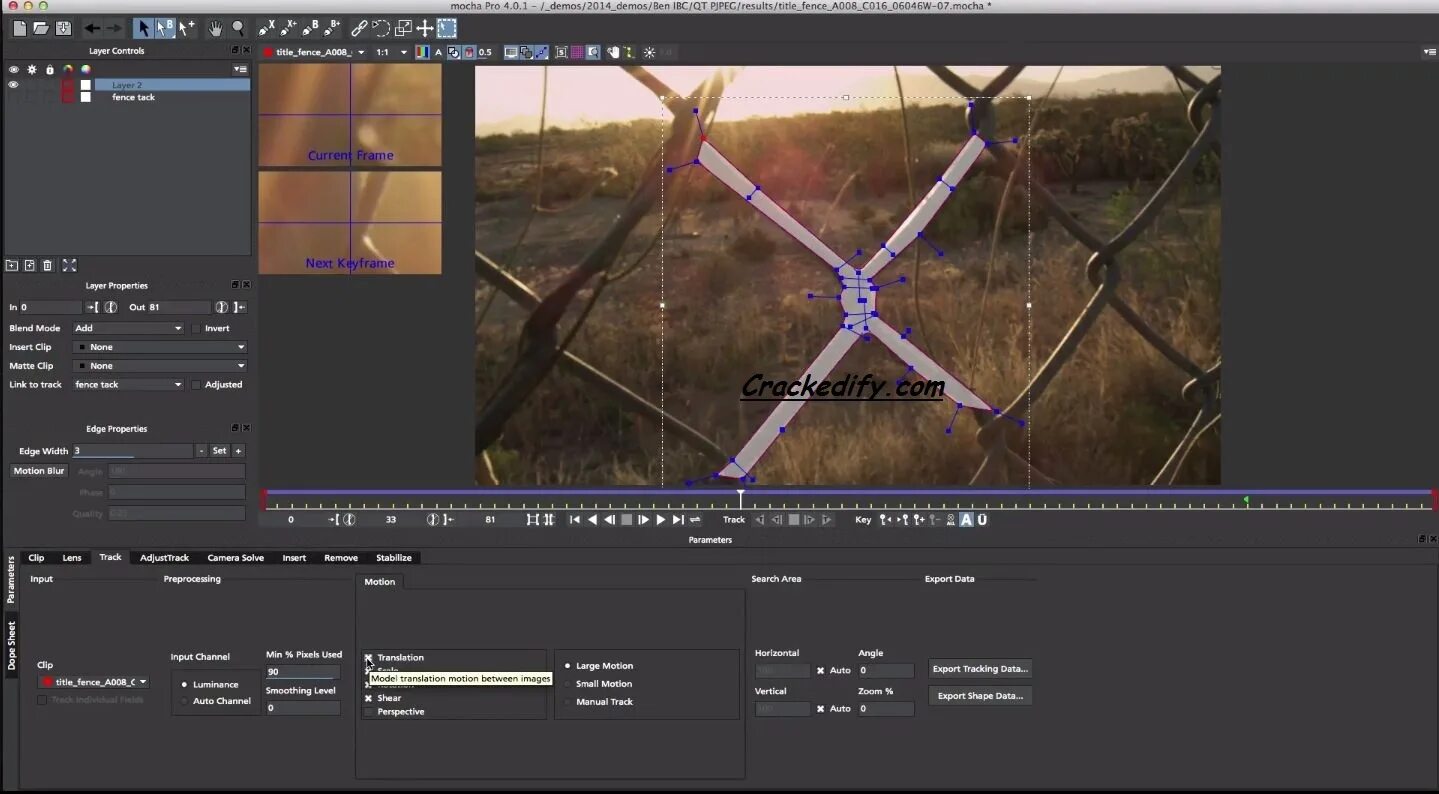
Task: Open the Insert Clip dropdown
Action: coord(159,347)
